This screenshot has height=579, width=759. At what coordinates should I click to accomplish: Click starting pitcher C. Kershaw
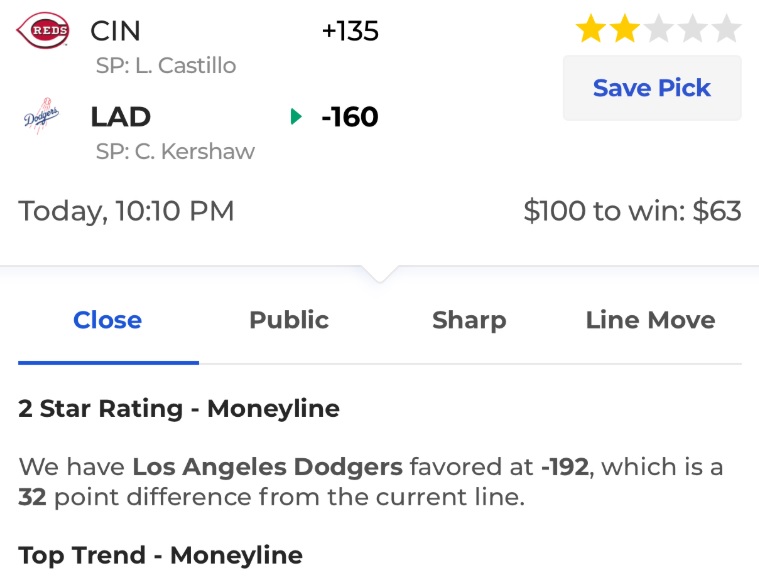pos(175,152)
